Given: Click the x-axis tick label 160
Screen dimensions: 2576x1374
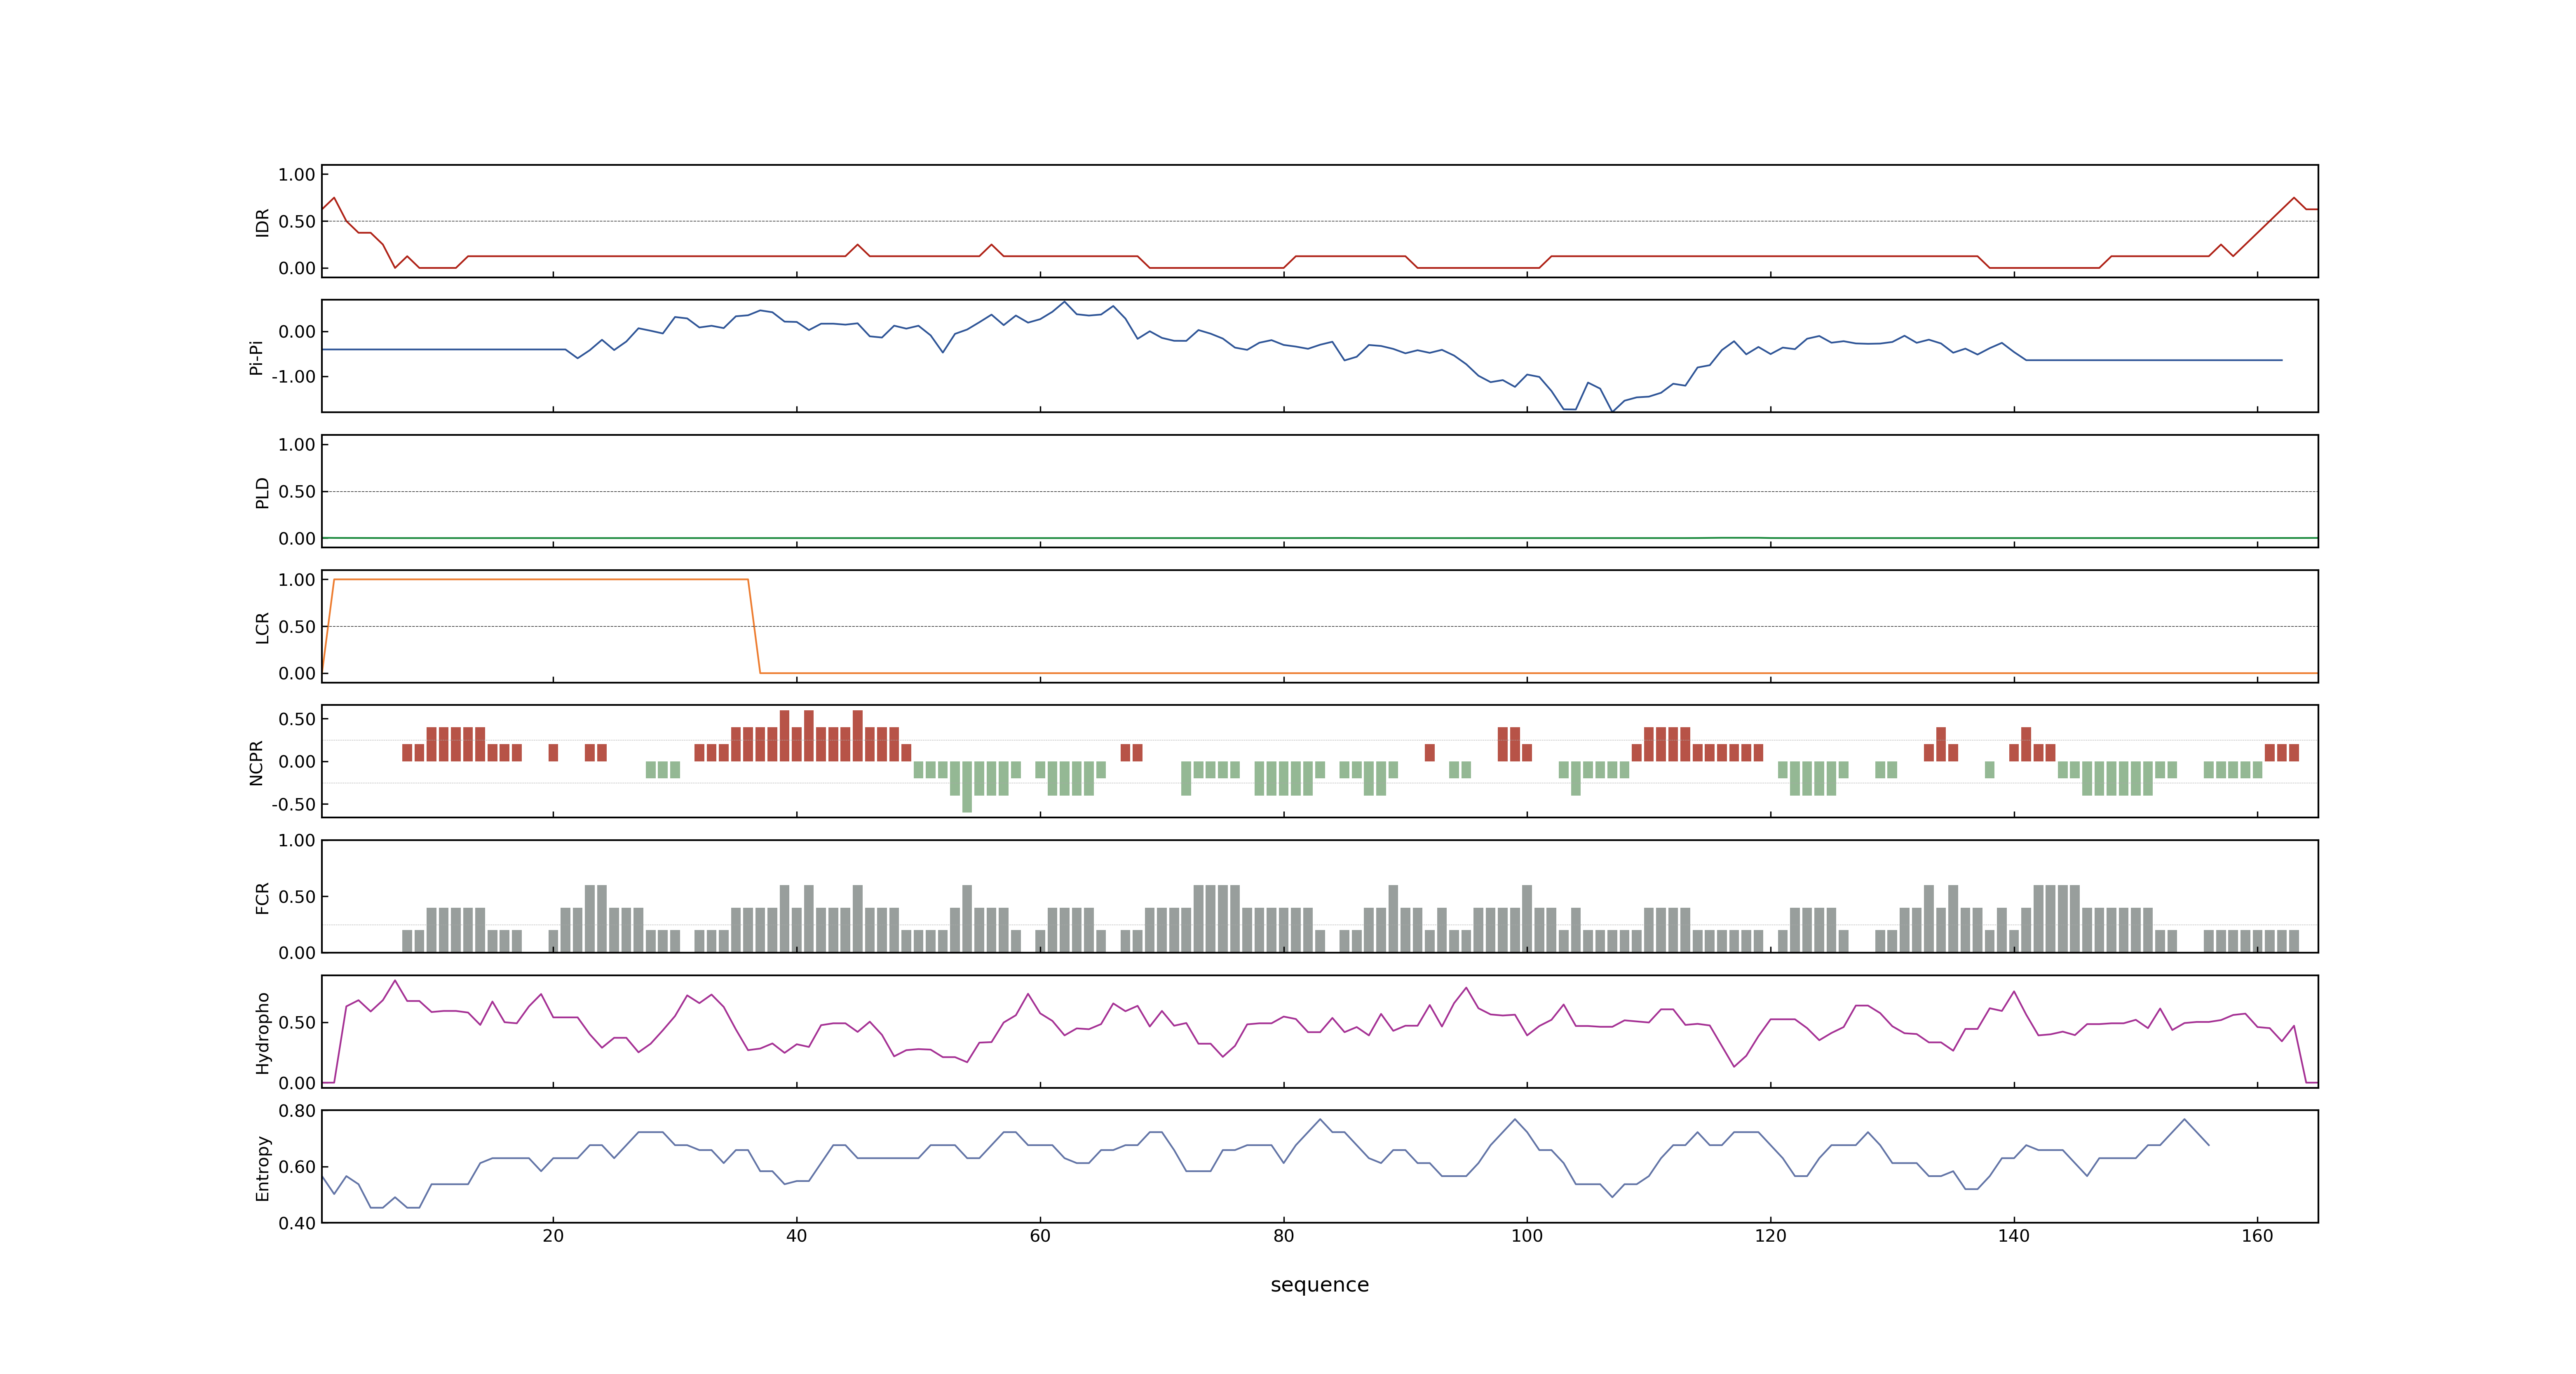Looking at the screenshot, I should point(2257,1236).
